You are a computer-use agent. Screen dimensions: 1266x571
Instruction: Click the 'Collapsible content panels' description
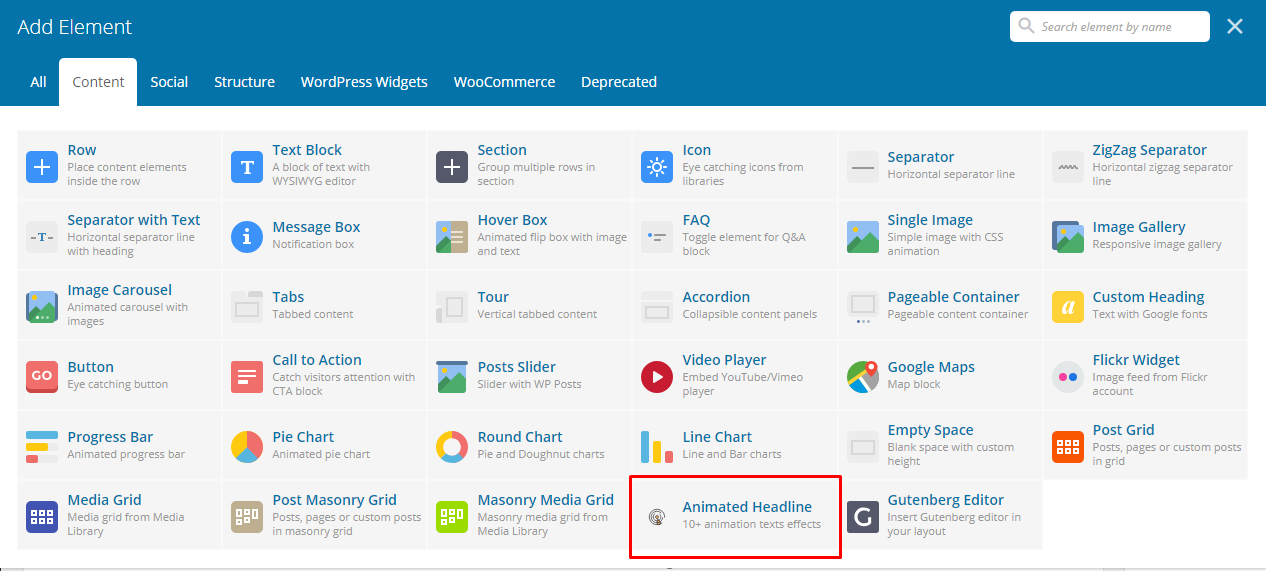pos(750,314)
